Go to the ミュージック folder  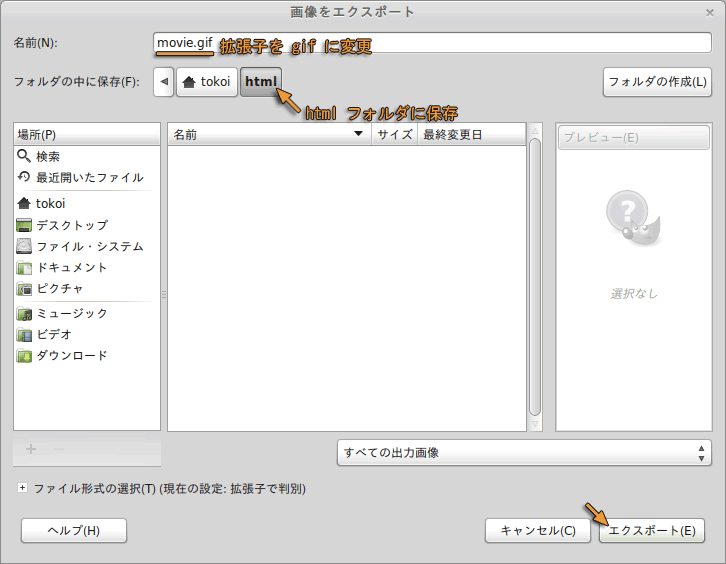[71, 313]
